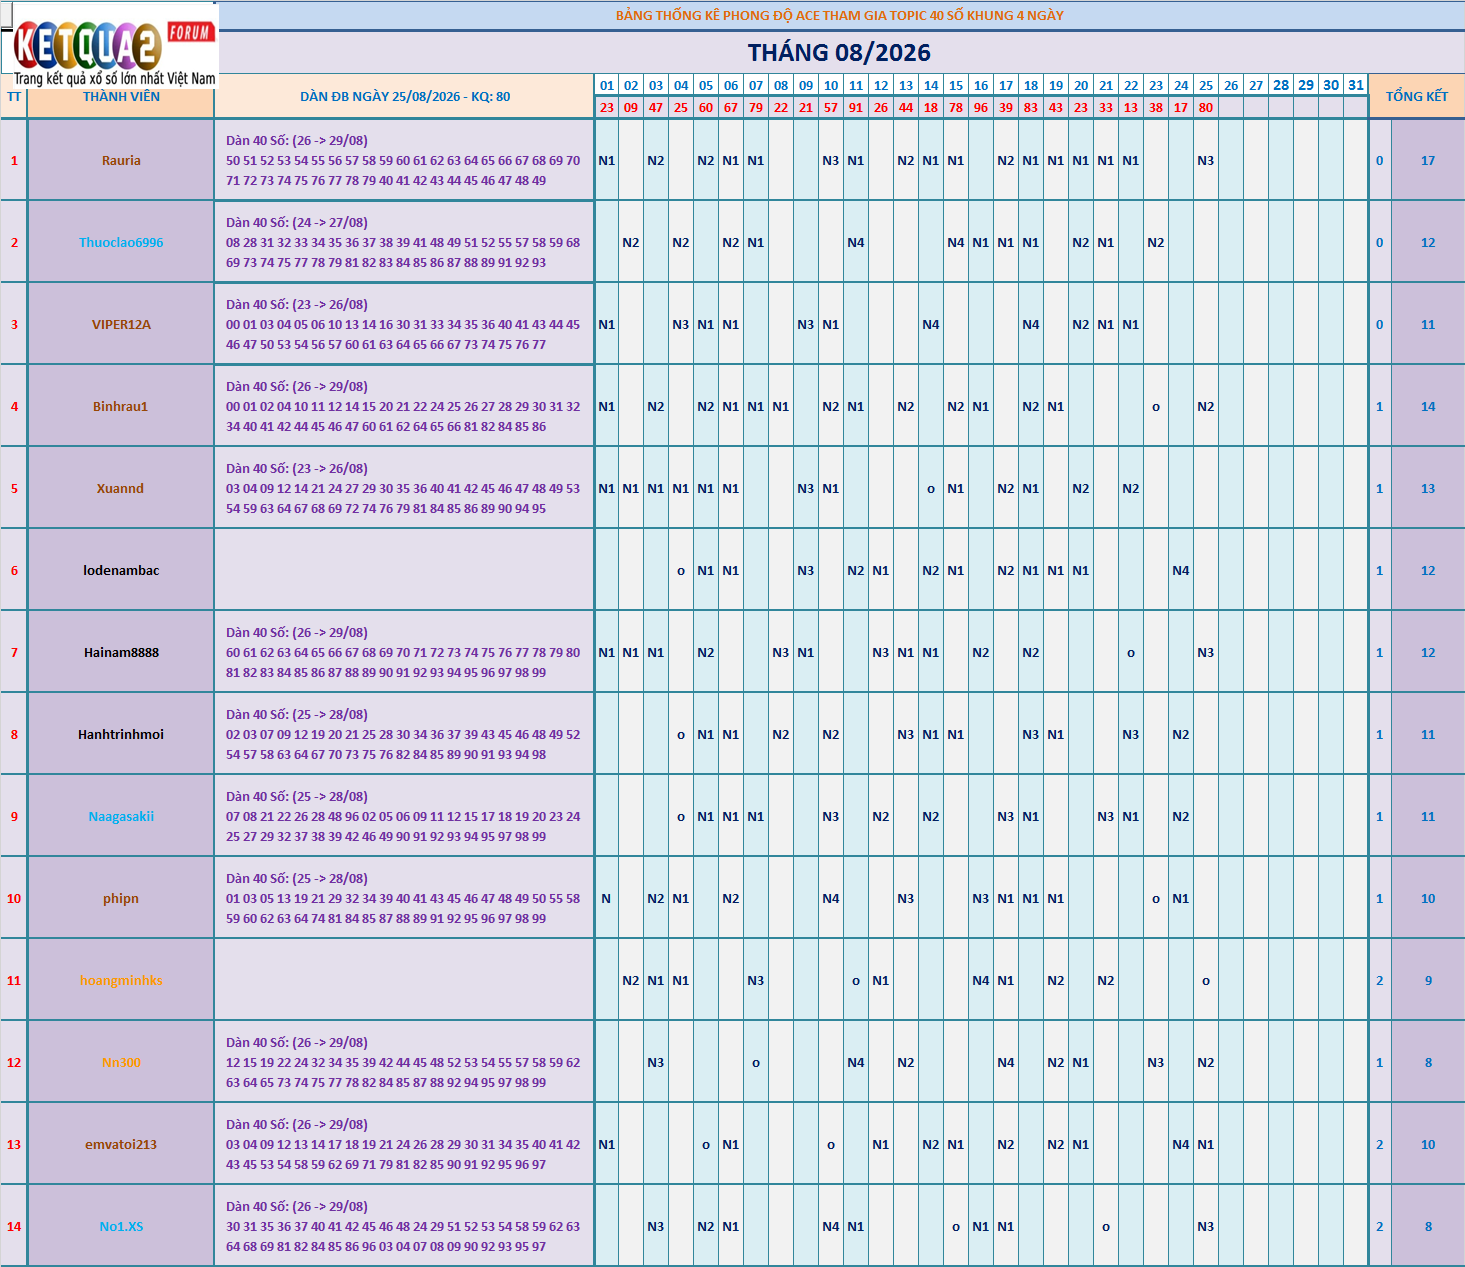This screenshot has width=1465, height=1267.
Task: Click result 47 in the red results row
Action: (656, 107)
